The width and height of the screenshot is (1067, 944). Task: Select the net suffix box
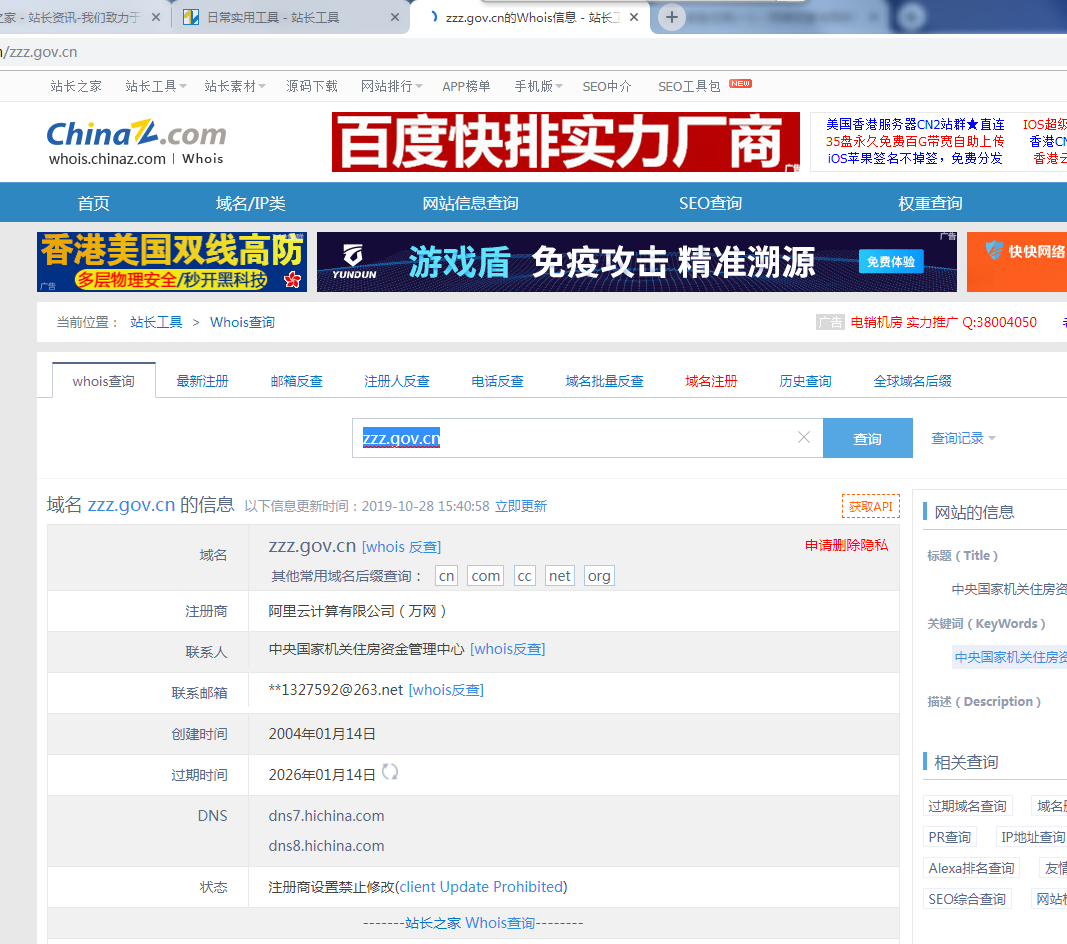tap(560, 576)
